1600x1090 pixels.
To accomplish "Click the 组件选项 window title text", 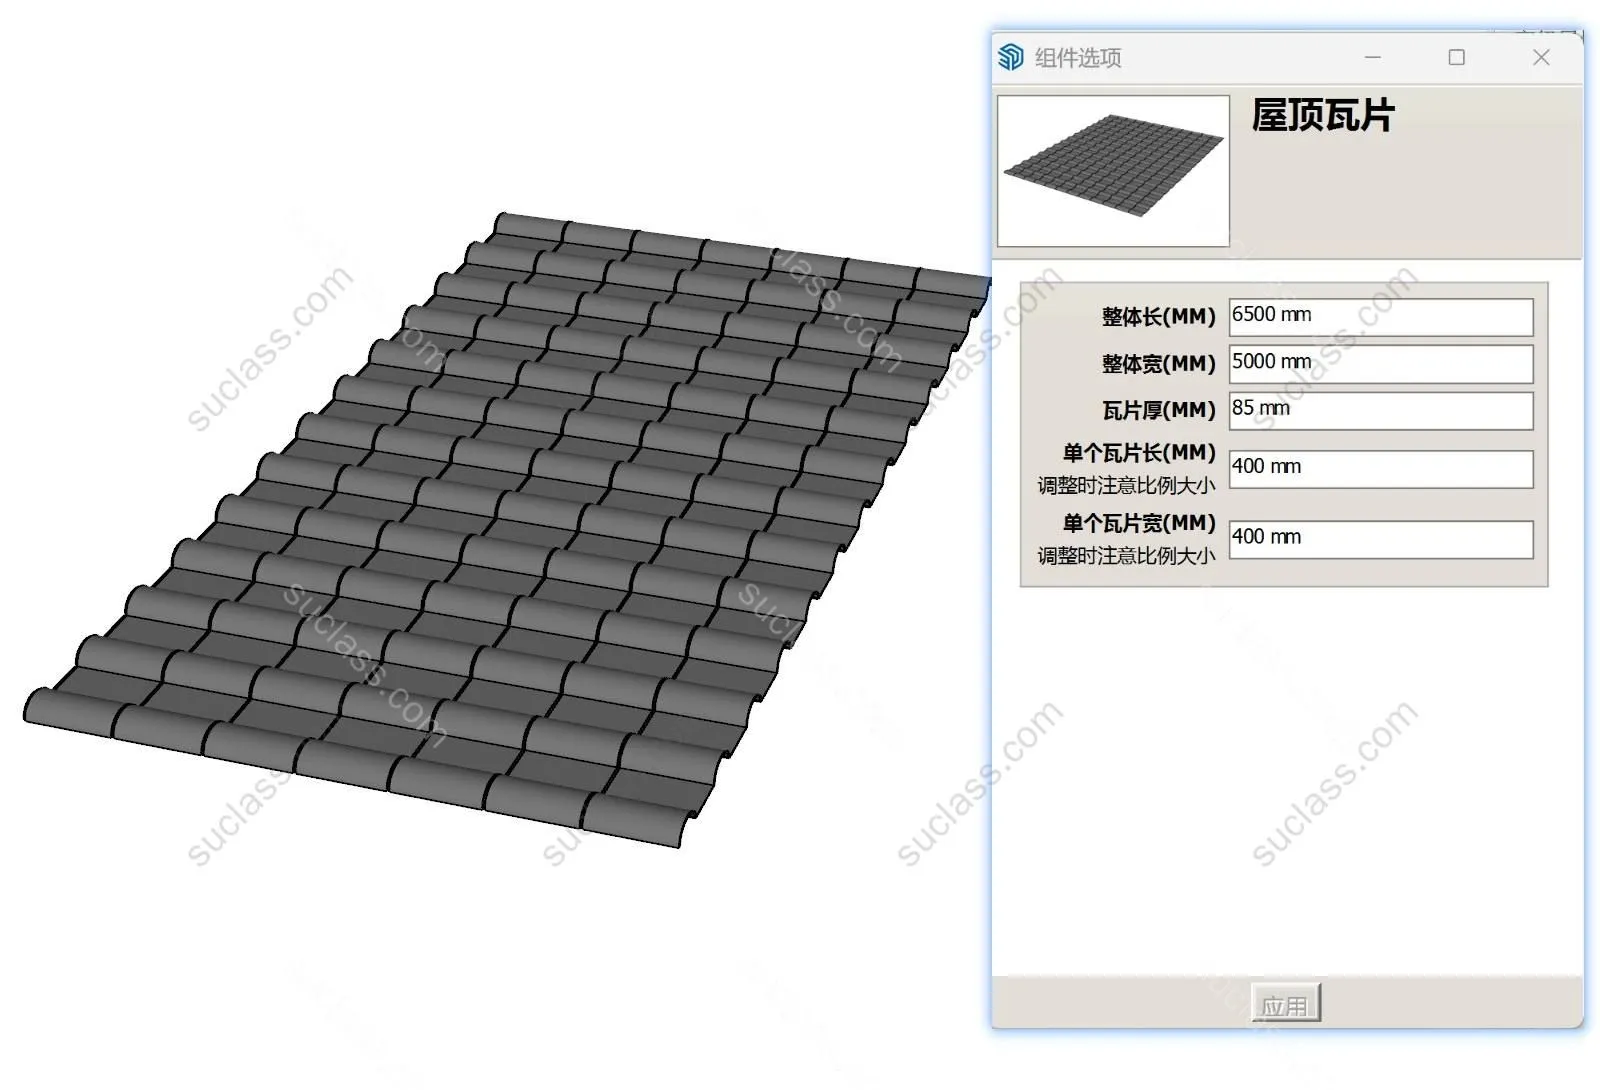I will coord(1078,58).
